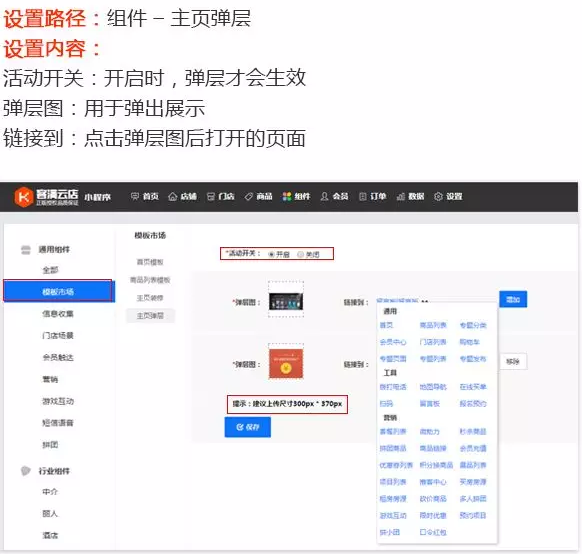Choose 会员充值 in the link dropdown list
This screenshot has width=582, height=554.
point(473,448)
